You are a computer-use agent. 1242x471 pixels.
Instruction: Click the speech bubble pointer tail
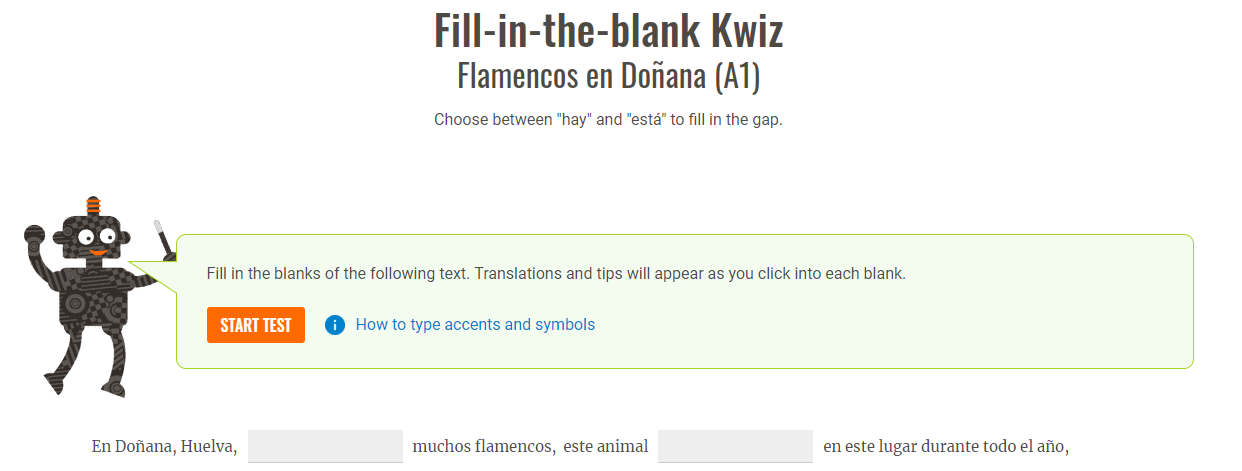pyautogui.click(x=153, y=274)
